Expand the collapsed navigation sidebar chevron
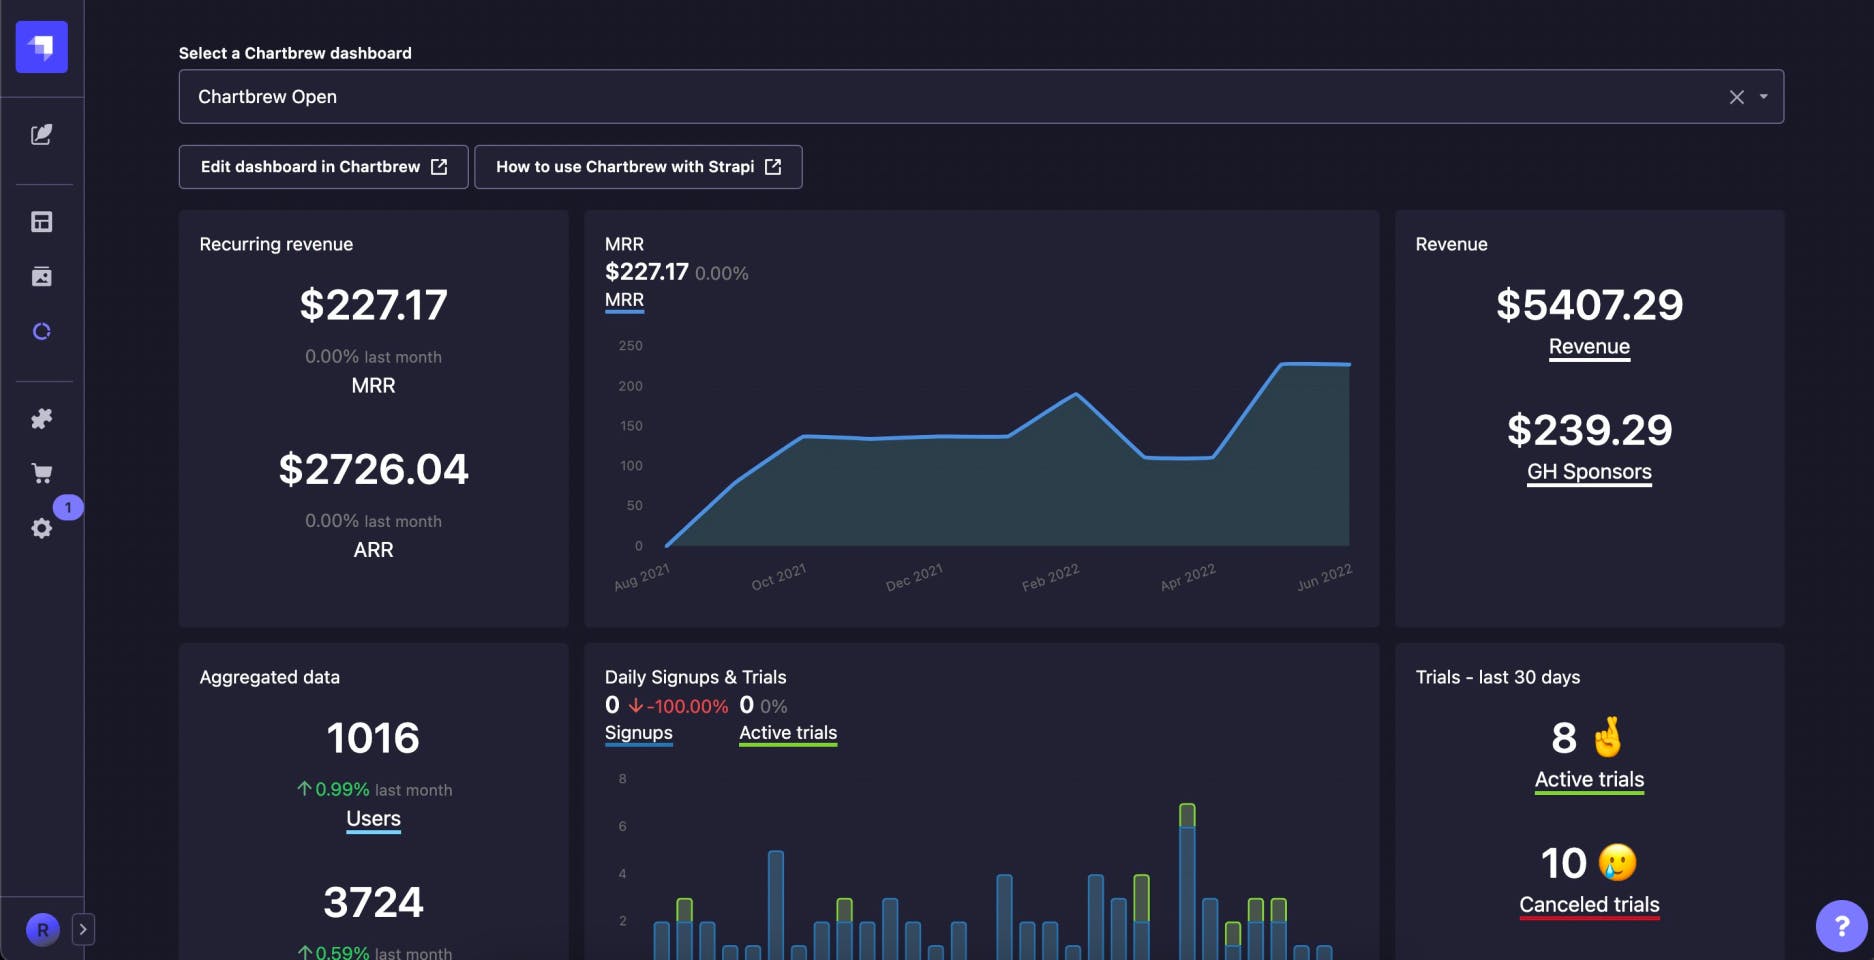Screen dimensions: 1874x960 pos(83,929)
